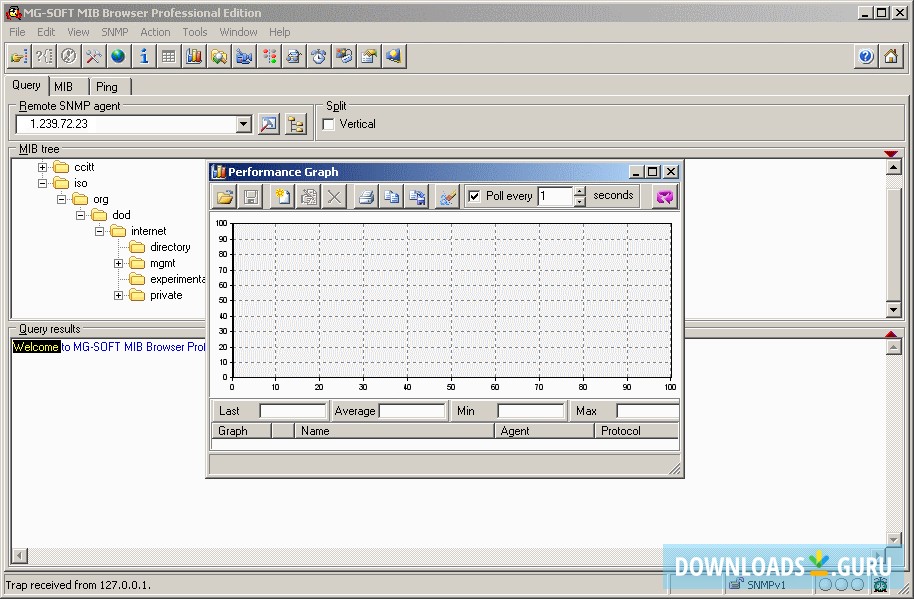
Task: Click the tree hierarchy icon beside agent field
Action: (x=296, y=124)
